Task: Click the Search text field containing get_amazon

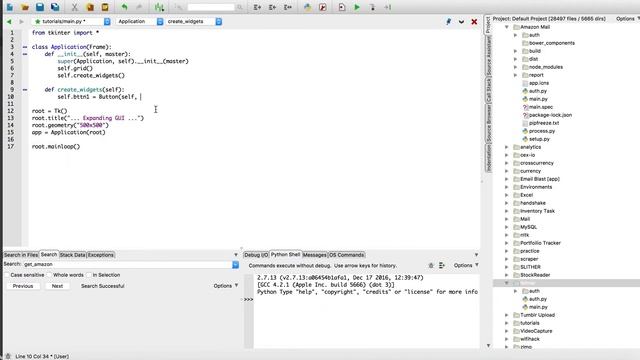Action: (x=127, y=264)
